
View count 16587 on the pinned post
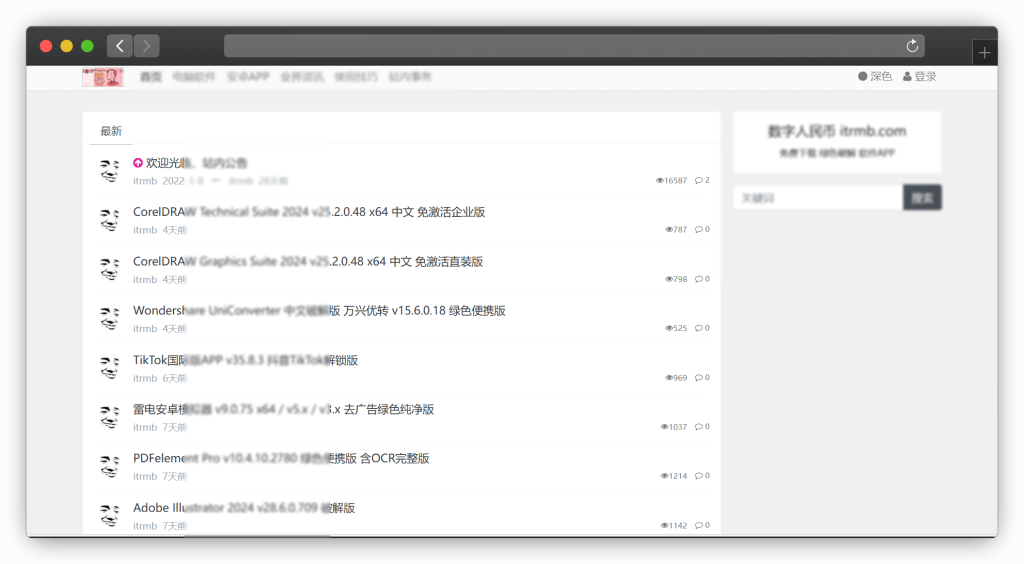click(671, 180)
